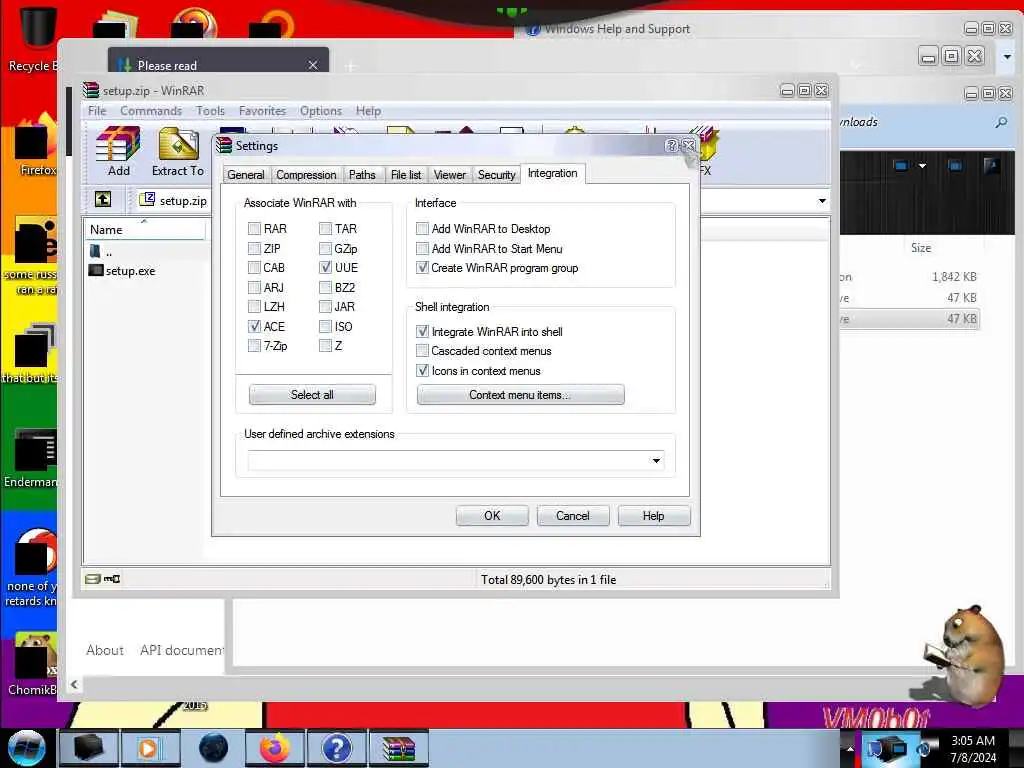
Task: Check Add WinRAR to Start Menu
Action: click(x=422, y=248)
